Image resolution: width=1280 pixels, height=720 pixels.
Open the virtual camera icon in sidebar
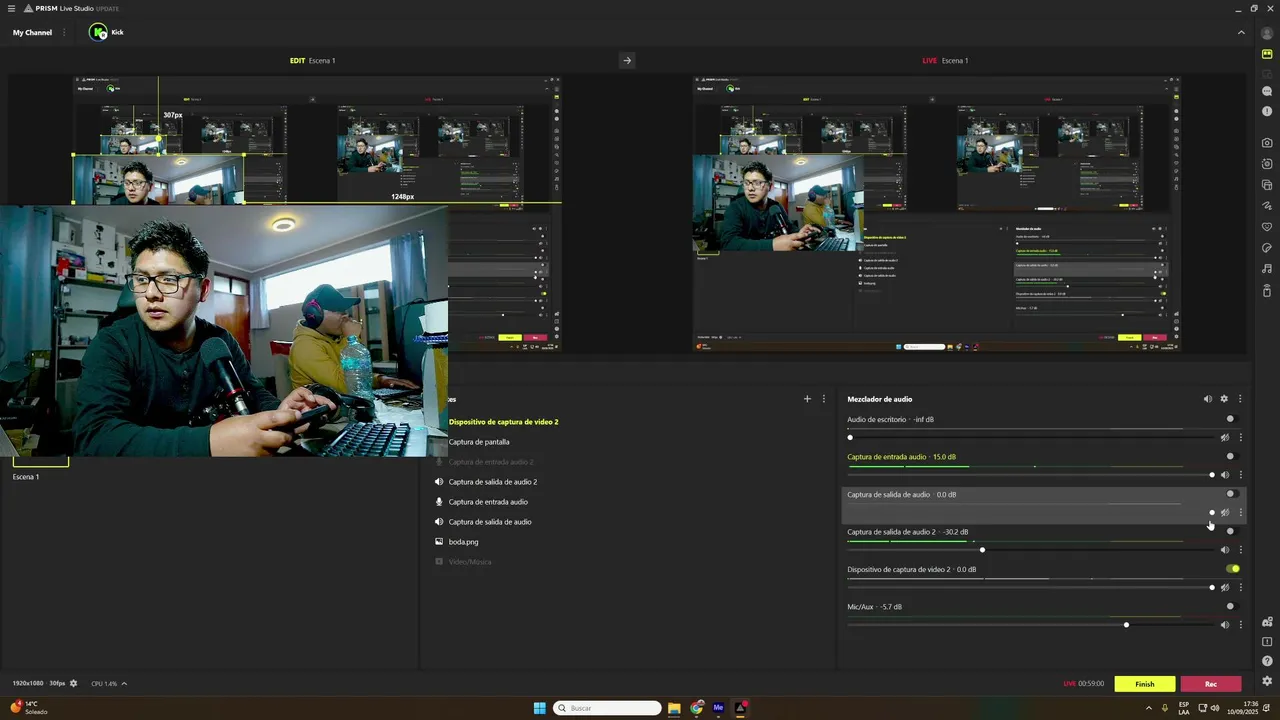click(x=1267, y=164)
